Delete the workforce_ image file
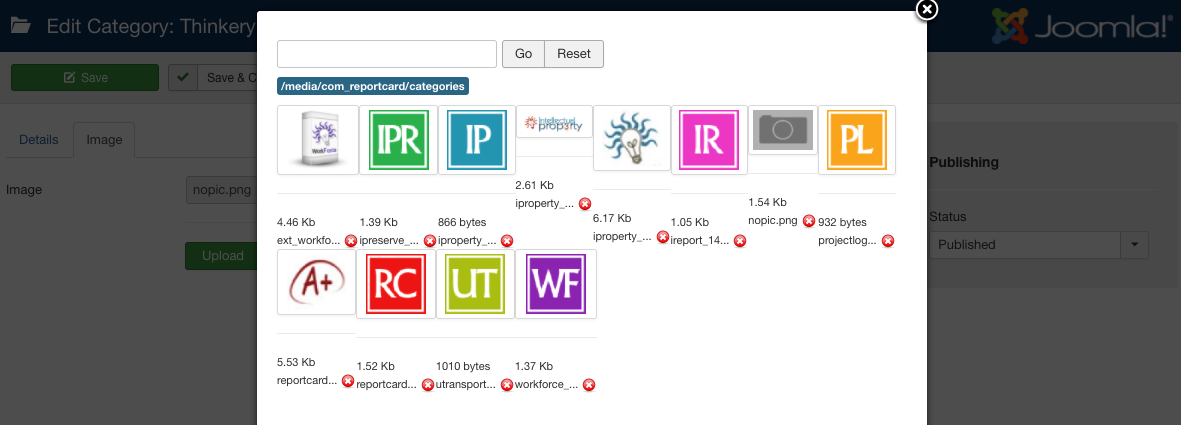This screenshot has width=1181, height=425. pos(589,385)
